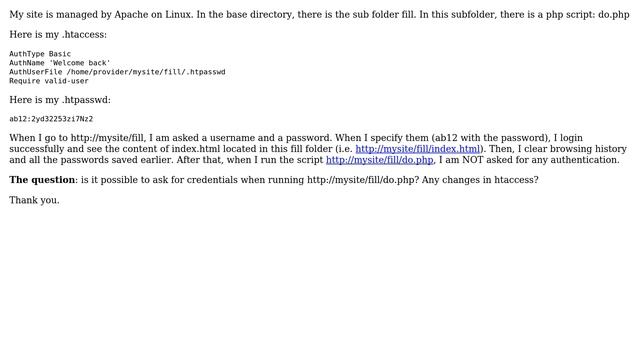The width and height of the screenshot is (640, 360).
Task: Click plain-text 'http://mysite/fill,' in paragraph
Action: [x=108, y=138]
